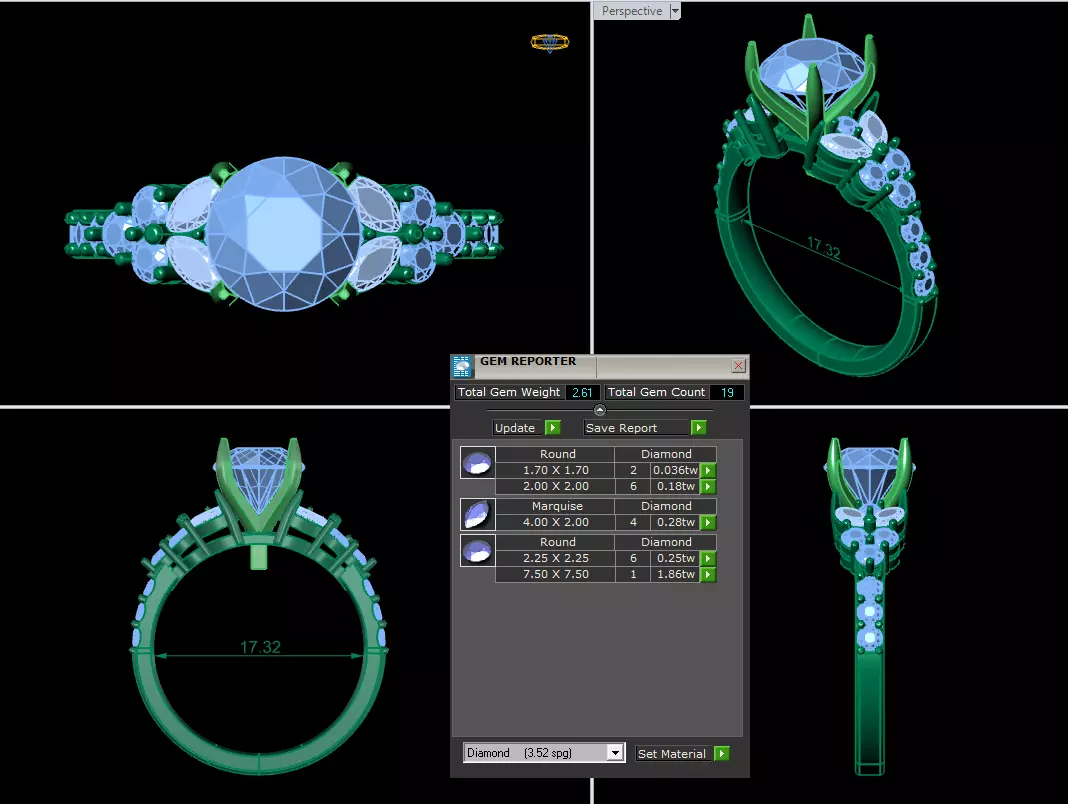Click green arrow for 0.036tw row
Screen dimensions: 1068x804
708,470
